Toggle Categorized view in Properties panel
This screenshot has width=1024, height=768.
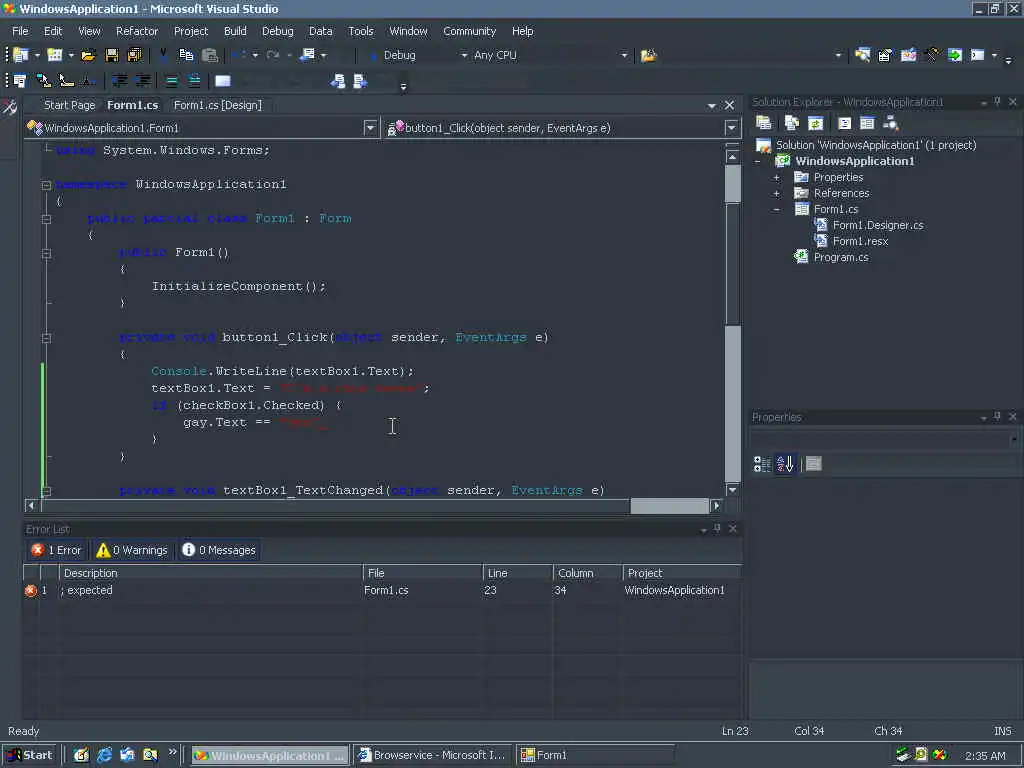coord(762,464)
